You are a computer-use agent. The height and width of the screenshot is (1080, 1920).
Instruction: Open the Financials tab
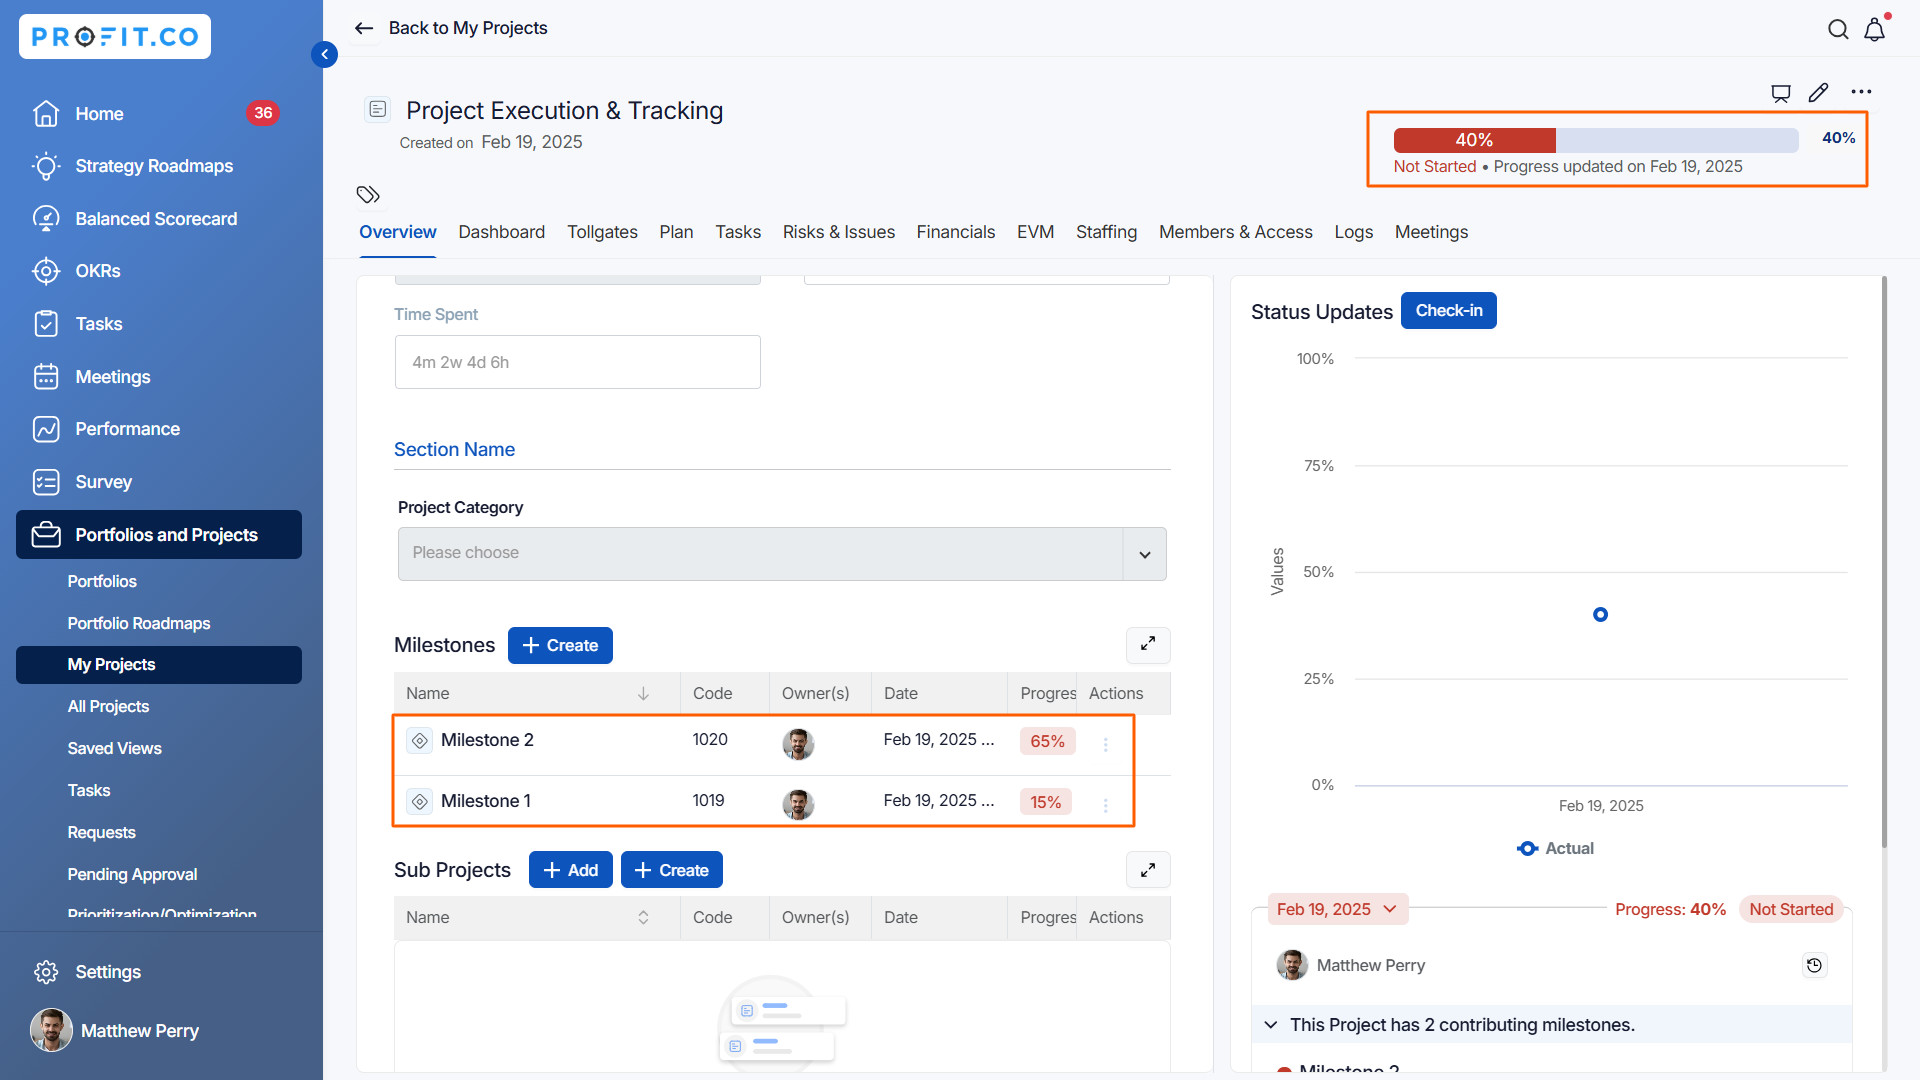[955, 232]
